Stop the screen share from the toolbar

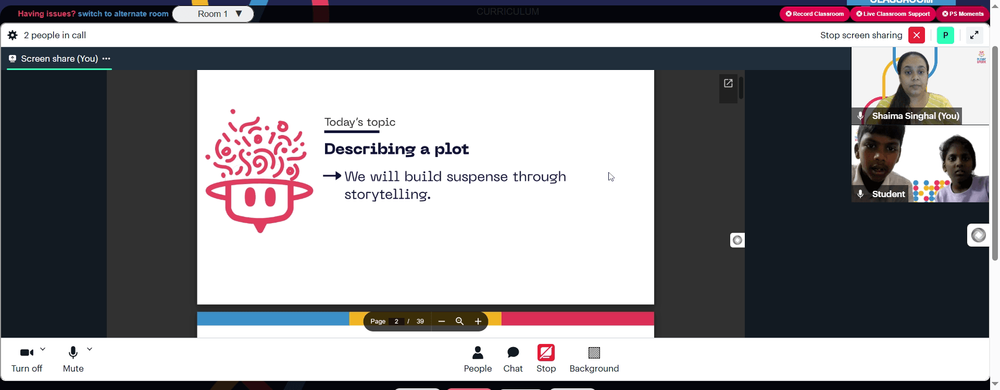pyautogui.click(x=546, y=359)
